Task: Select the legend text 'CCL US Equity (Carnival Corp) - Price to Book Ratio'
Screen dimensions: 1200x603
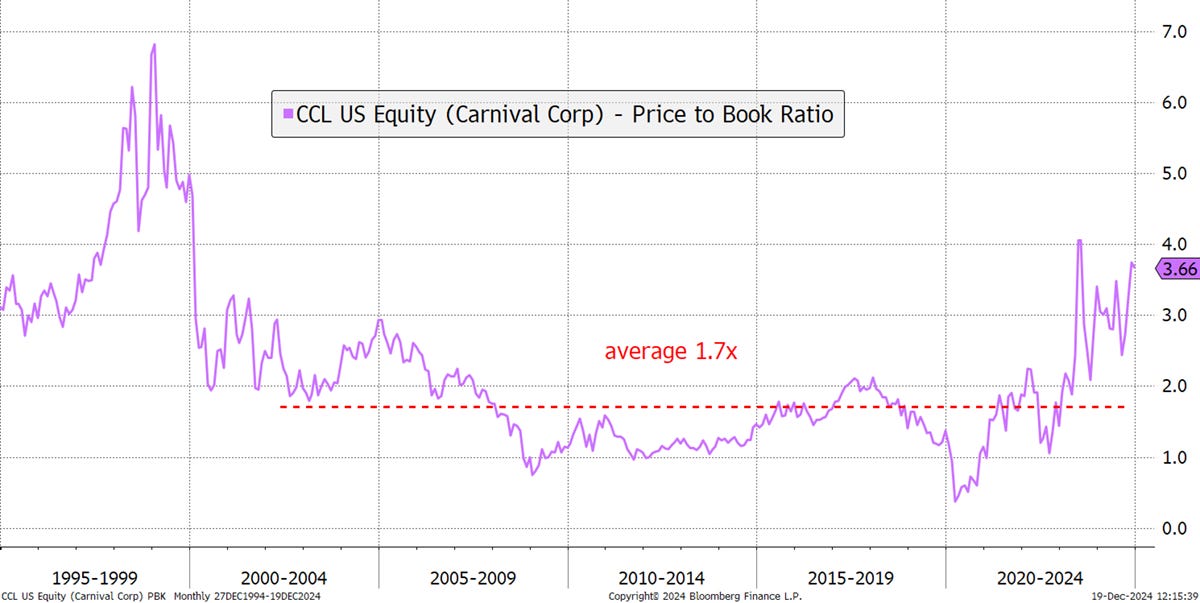Action: coord(565,115)
